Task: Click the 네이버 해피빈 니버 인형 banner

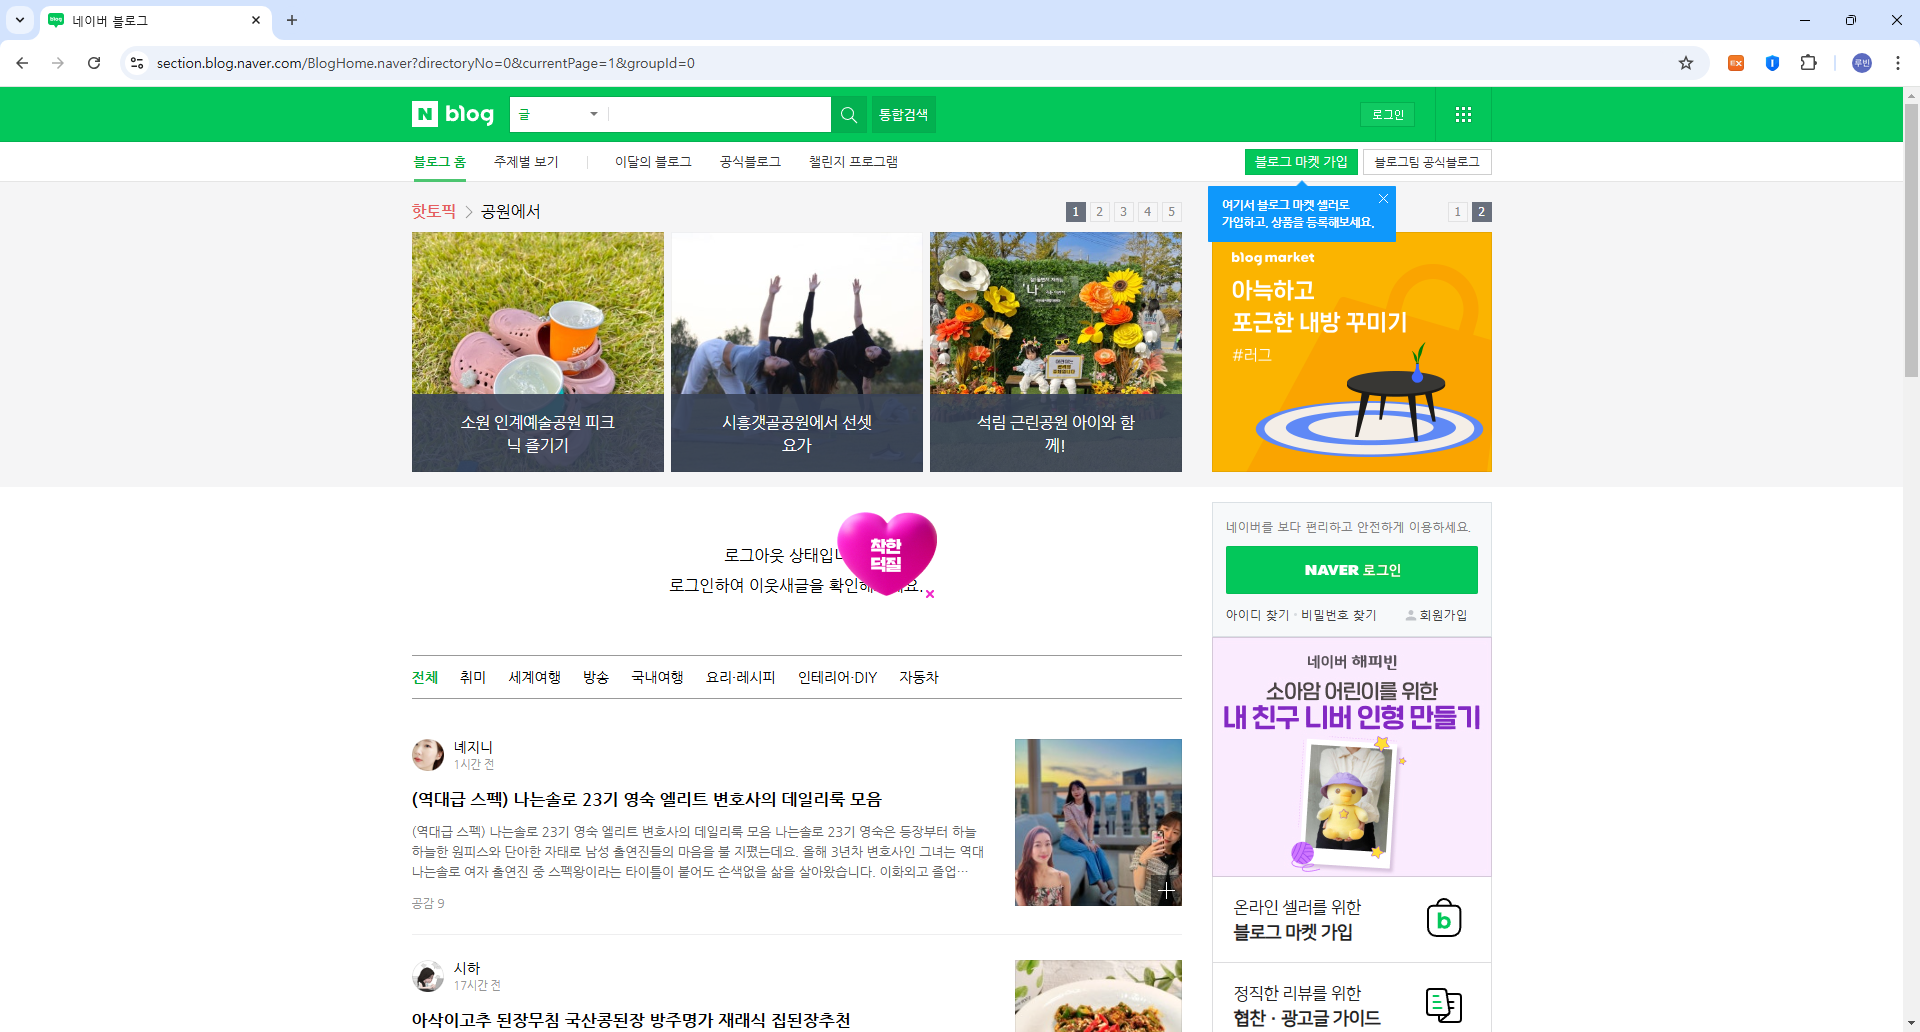Action: coord(1352,757)
